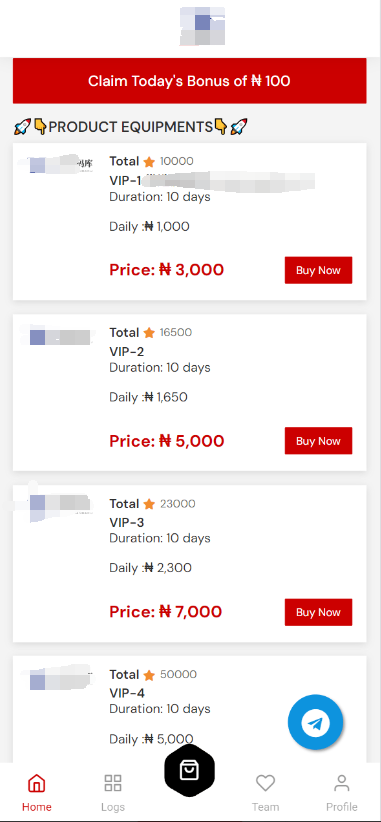Select the Logs tab label

(113, 807)
